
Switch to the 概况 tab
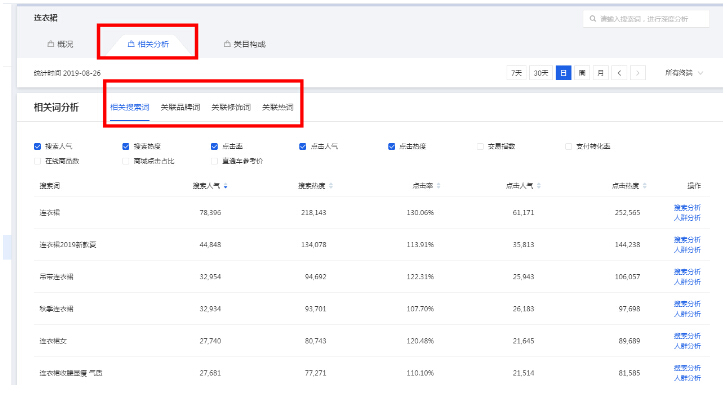tap(61, 45)
